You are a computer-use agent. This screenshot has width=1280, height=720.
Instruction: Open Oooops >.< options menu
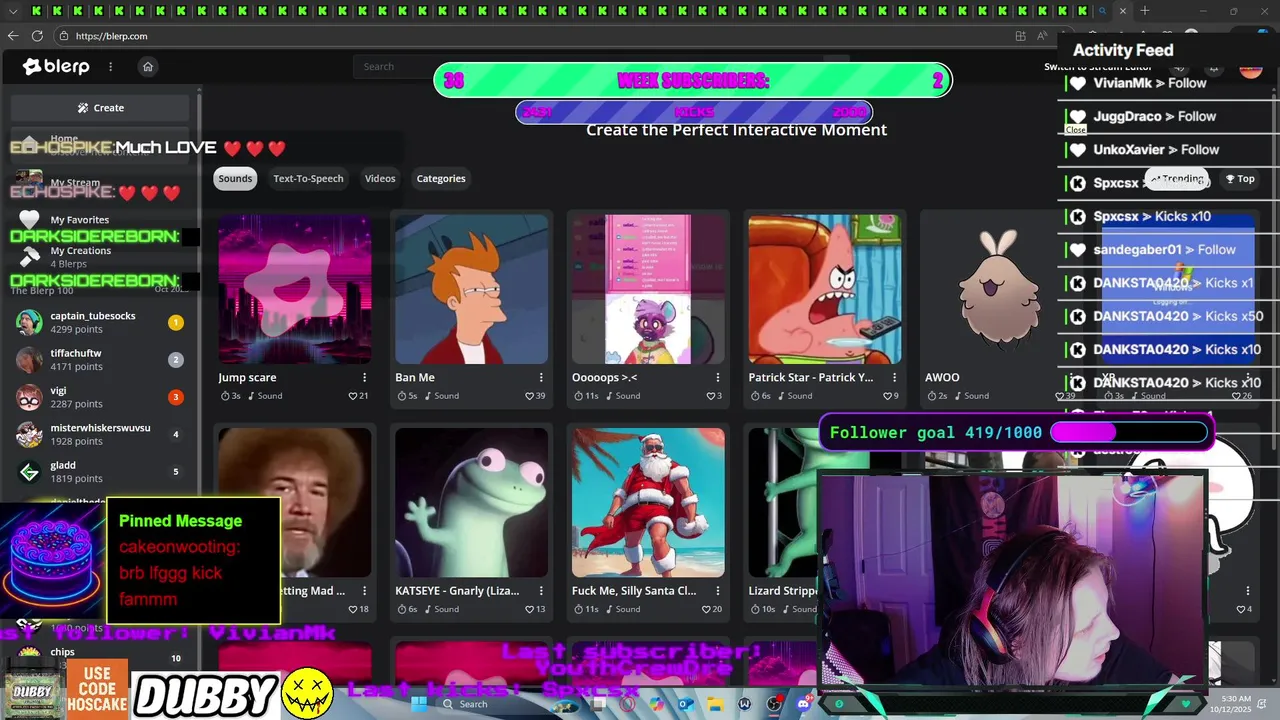[717, 377]
